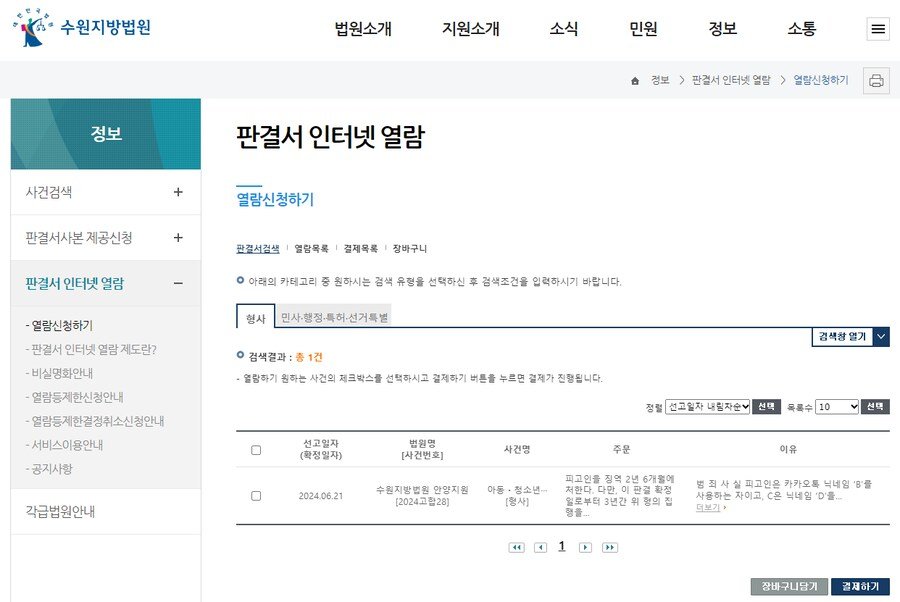Jump to last results page

point(609,547)
